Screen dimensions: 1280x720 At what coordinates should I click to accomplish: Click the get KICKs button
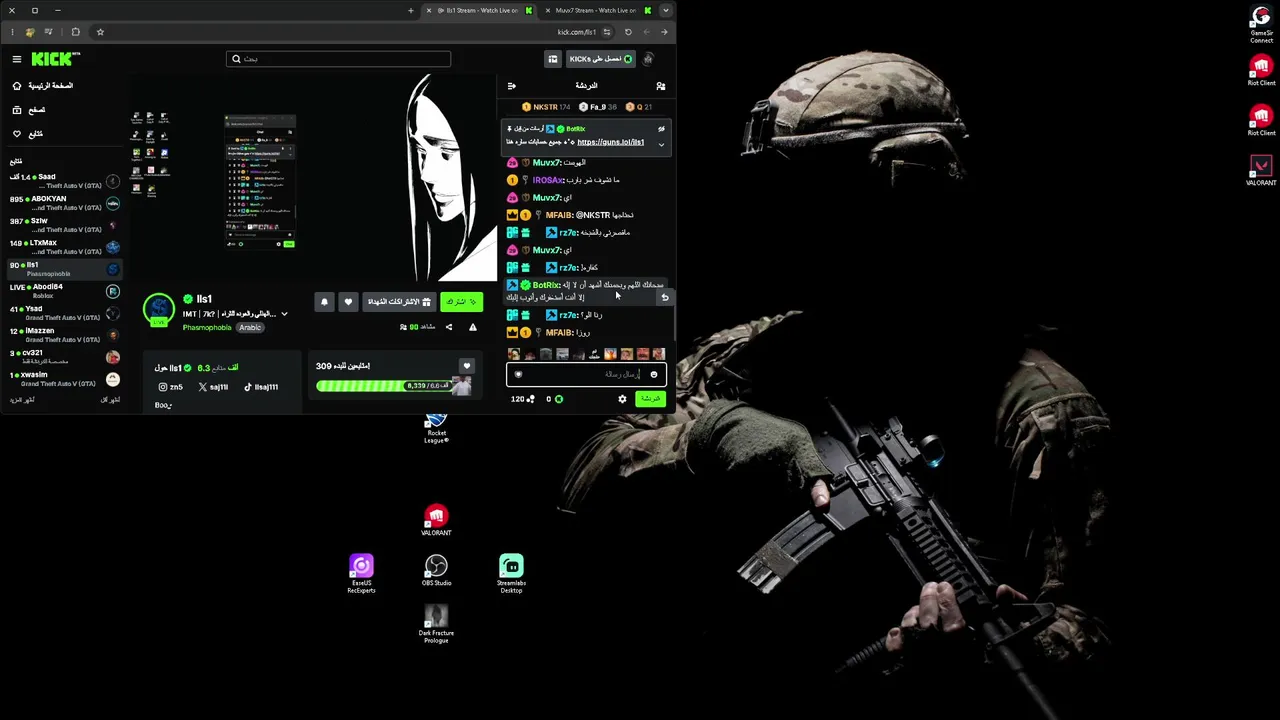click(600, 59)
